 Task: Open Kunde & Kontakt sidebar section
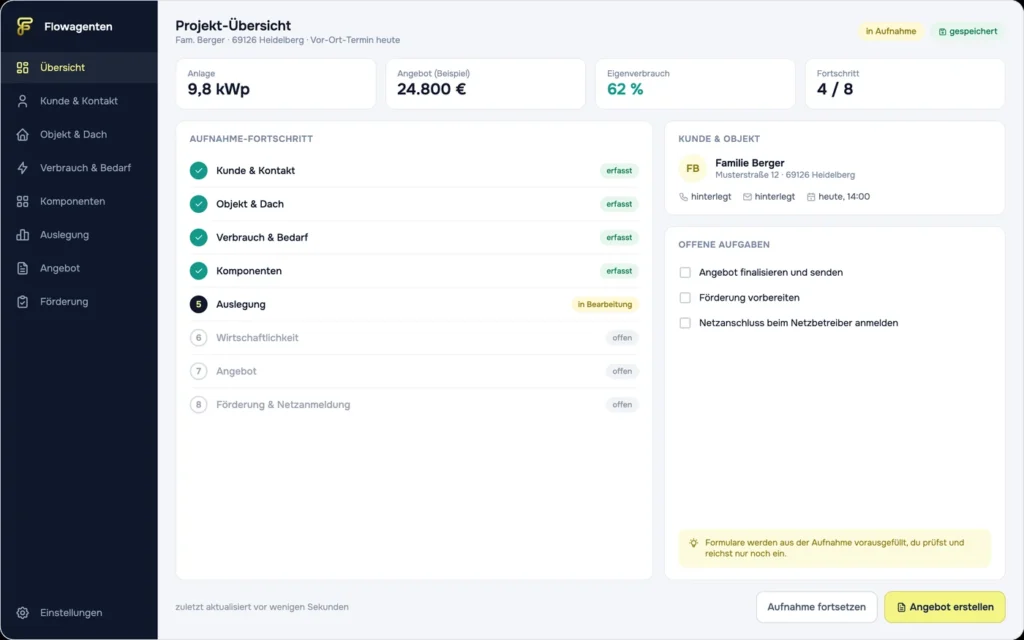(x=79, y=101)
